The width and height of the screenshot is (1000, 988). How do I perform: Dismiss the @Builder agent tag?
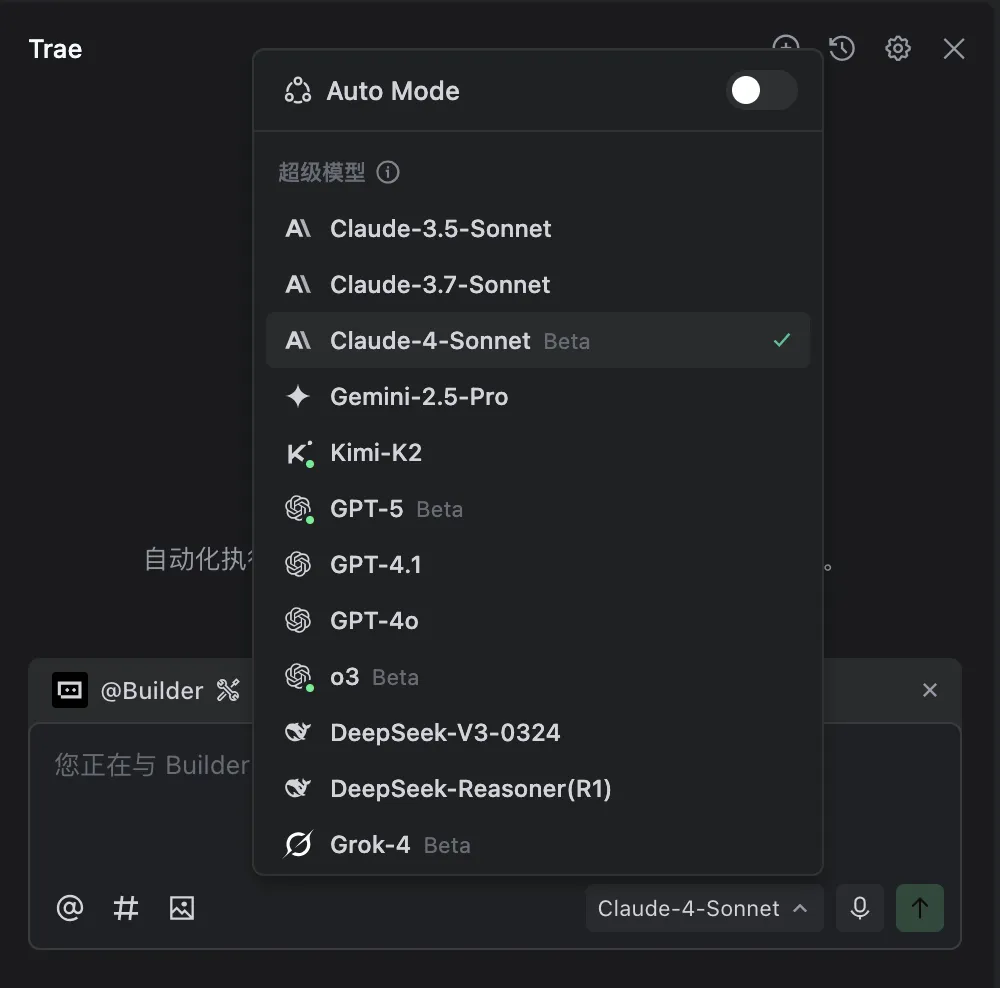pyautogui.click(x=930, y=690)
